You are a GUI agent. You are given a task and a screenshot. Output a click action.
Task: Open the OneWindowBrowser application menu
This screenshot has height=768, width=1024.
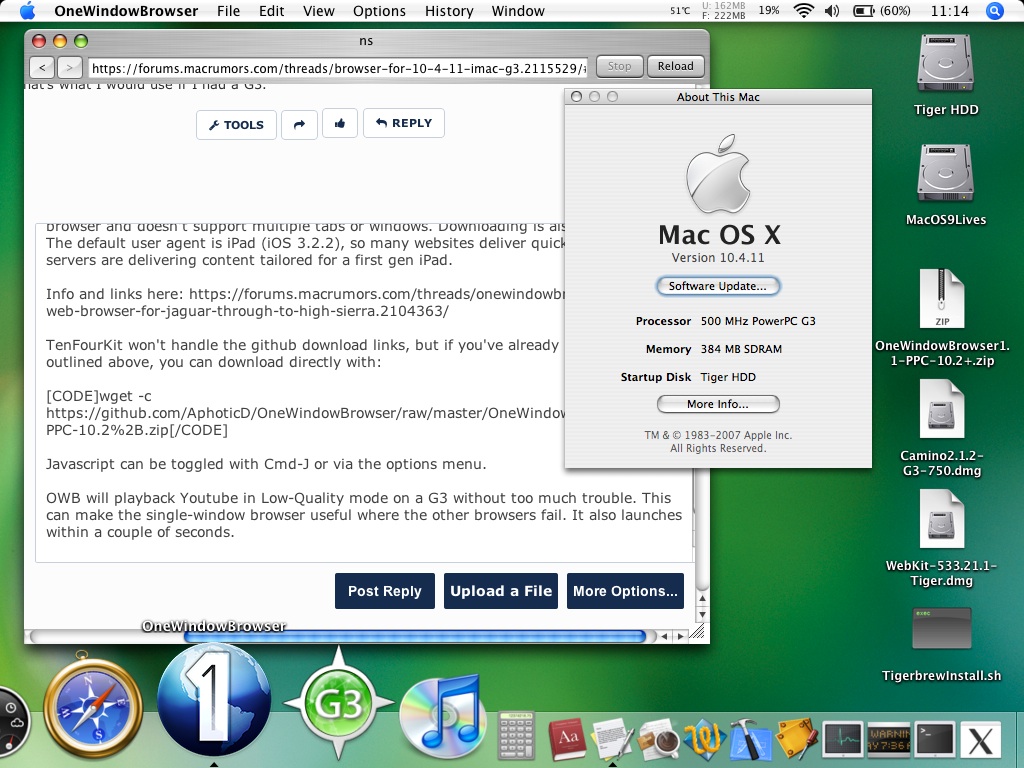[x=126, y=11]
